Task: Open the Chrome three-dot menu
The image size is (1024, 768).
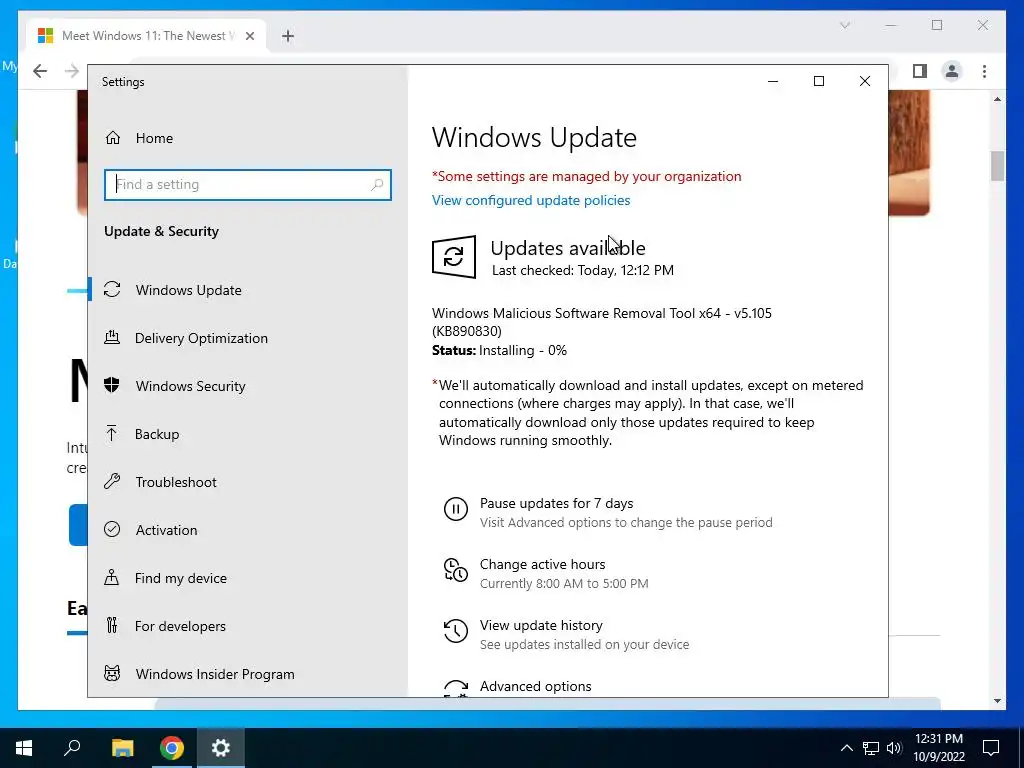Action: coord(984,71)
